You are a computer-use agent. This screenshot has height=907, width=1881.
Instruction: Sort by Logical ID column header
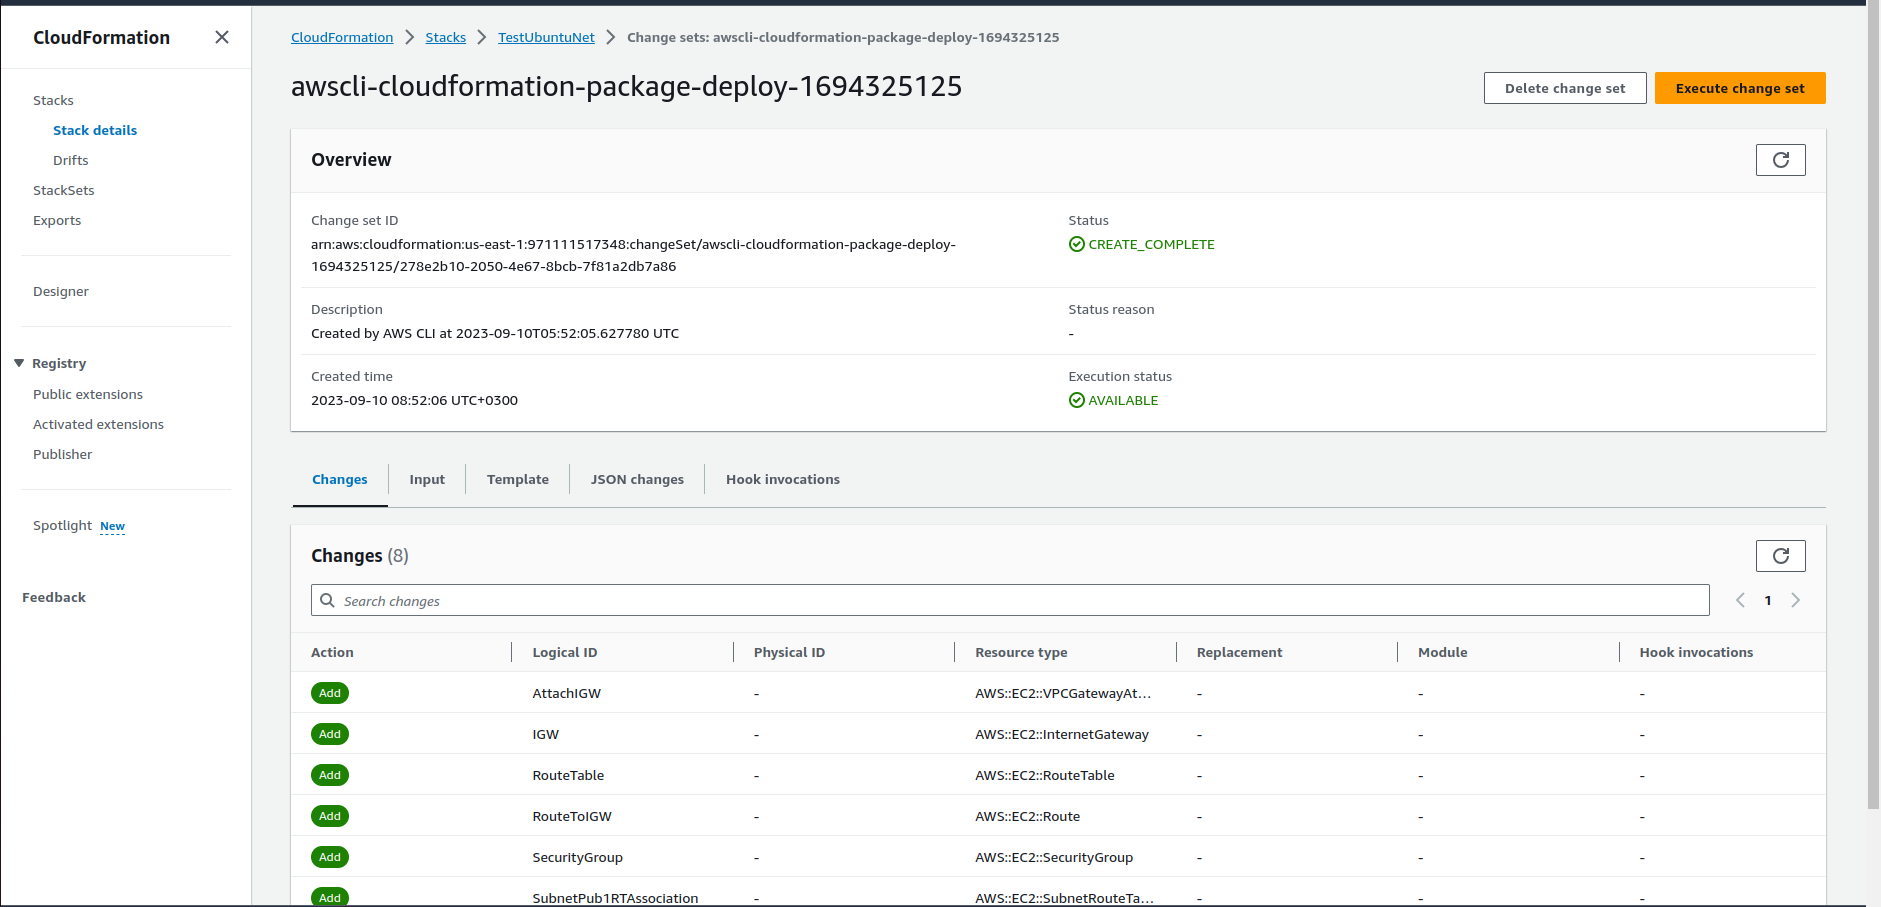point(564,652)
